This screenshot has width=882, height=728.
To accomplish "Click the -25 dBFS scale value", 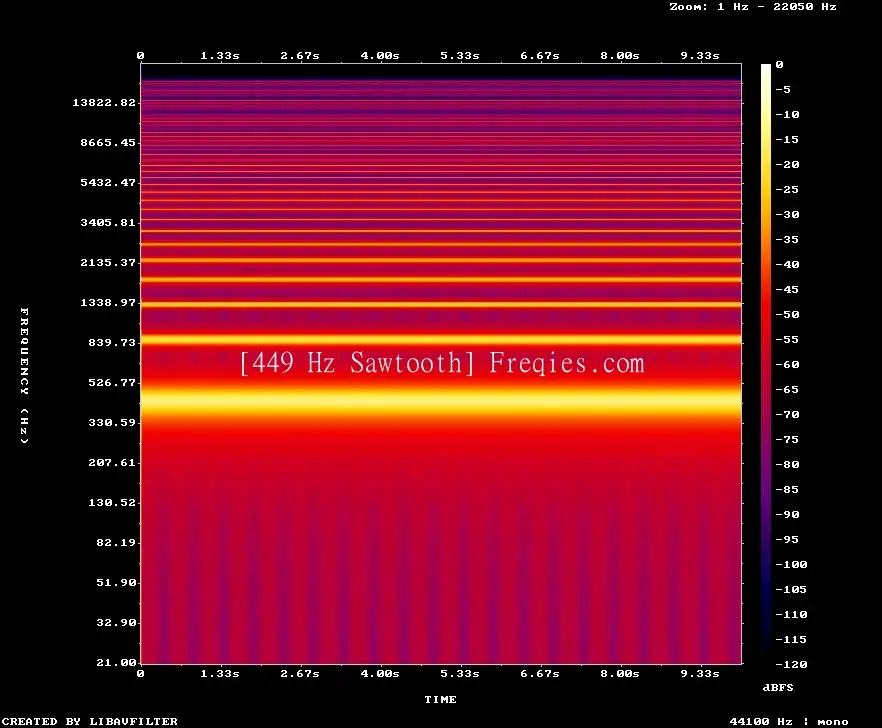I will (787, 190).
